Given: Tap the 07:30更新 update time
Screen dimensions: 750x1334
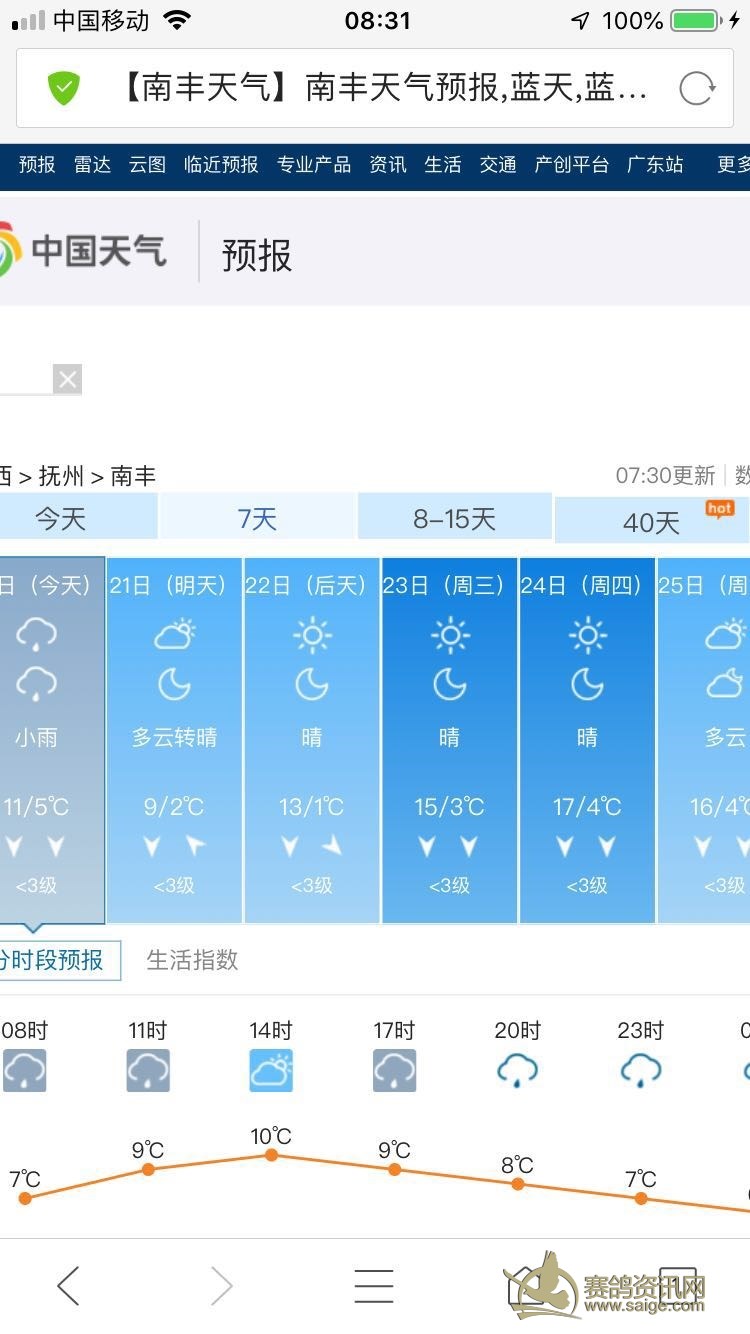Looking at the screenshot, I should (666, 475).
